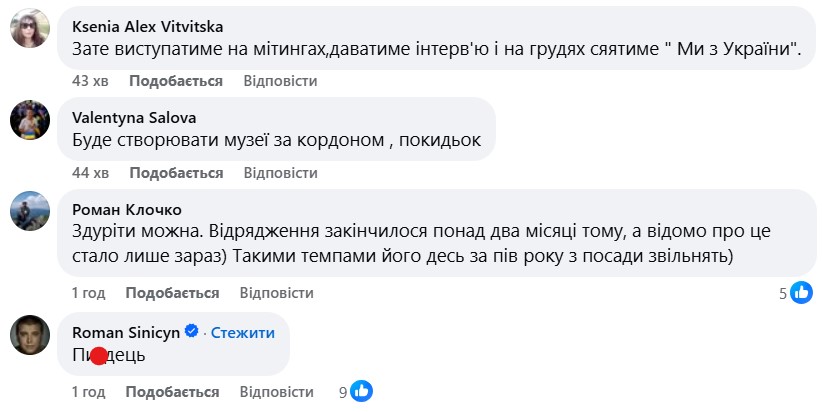Click the 43 хв timestamp
The height and width of the screenshot is (412, 823).
(x=91, y=80)
